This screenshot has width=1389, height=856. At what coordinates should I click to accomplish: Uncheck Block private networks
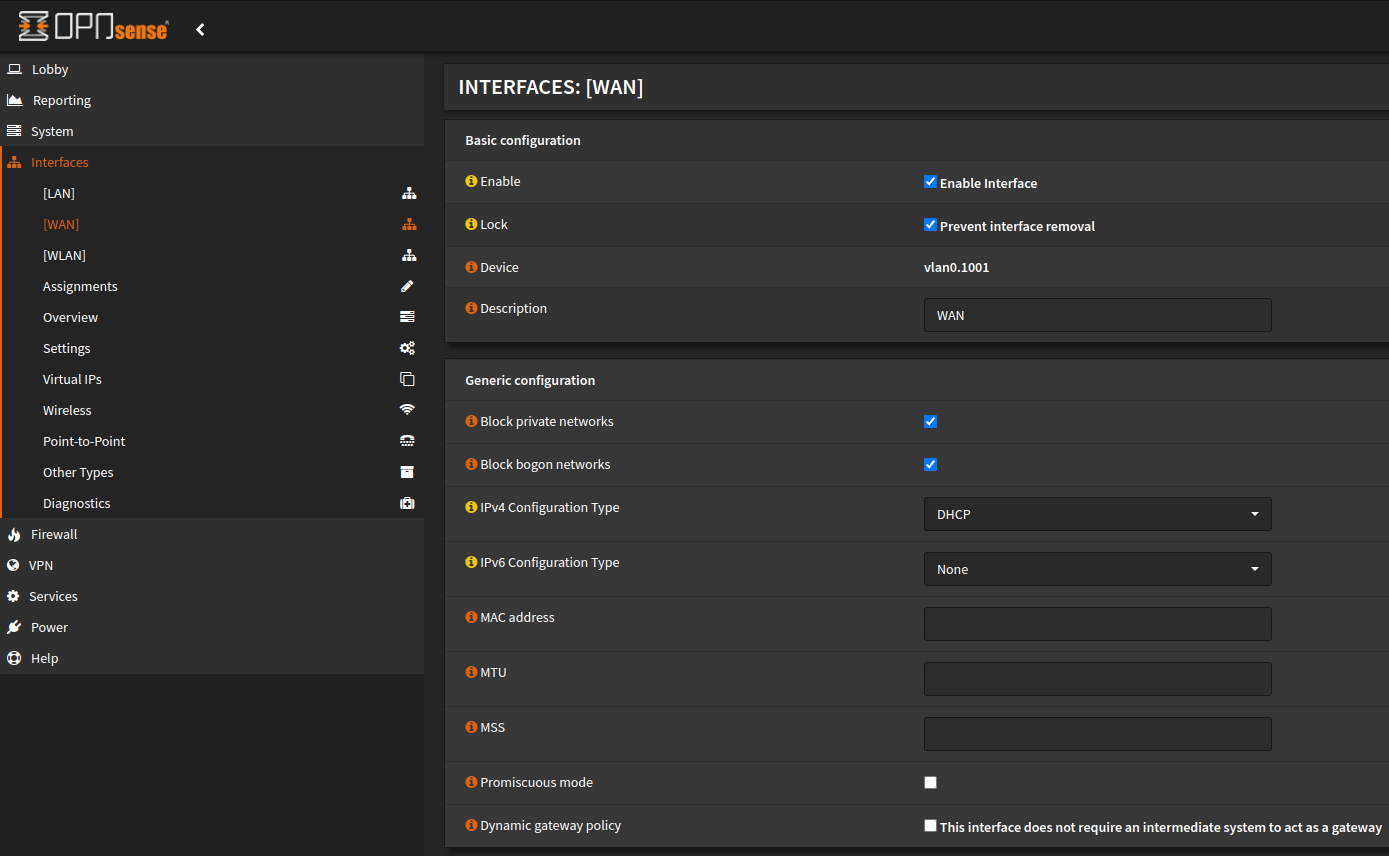pyautogui.click(x=930, y=422)
